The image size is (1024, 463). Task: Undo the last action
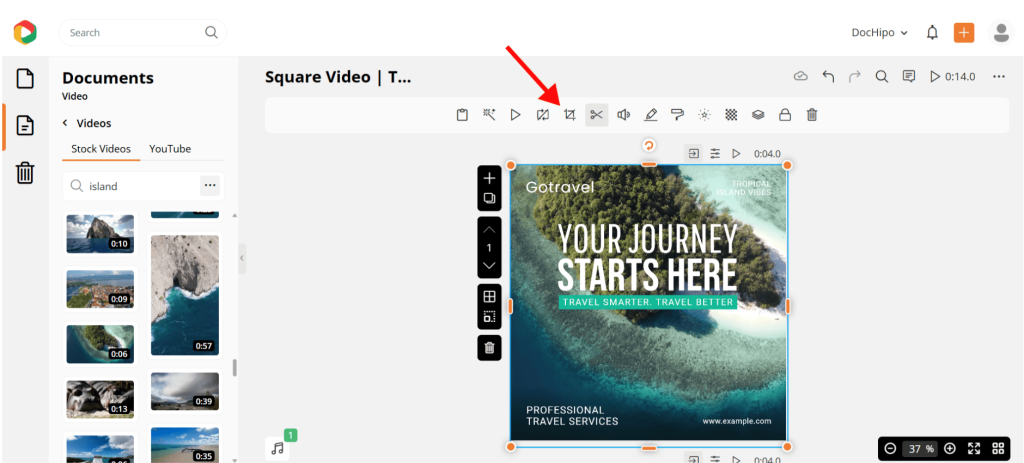coord(828,76)
